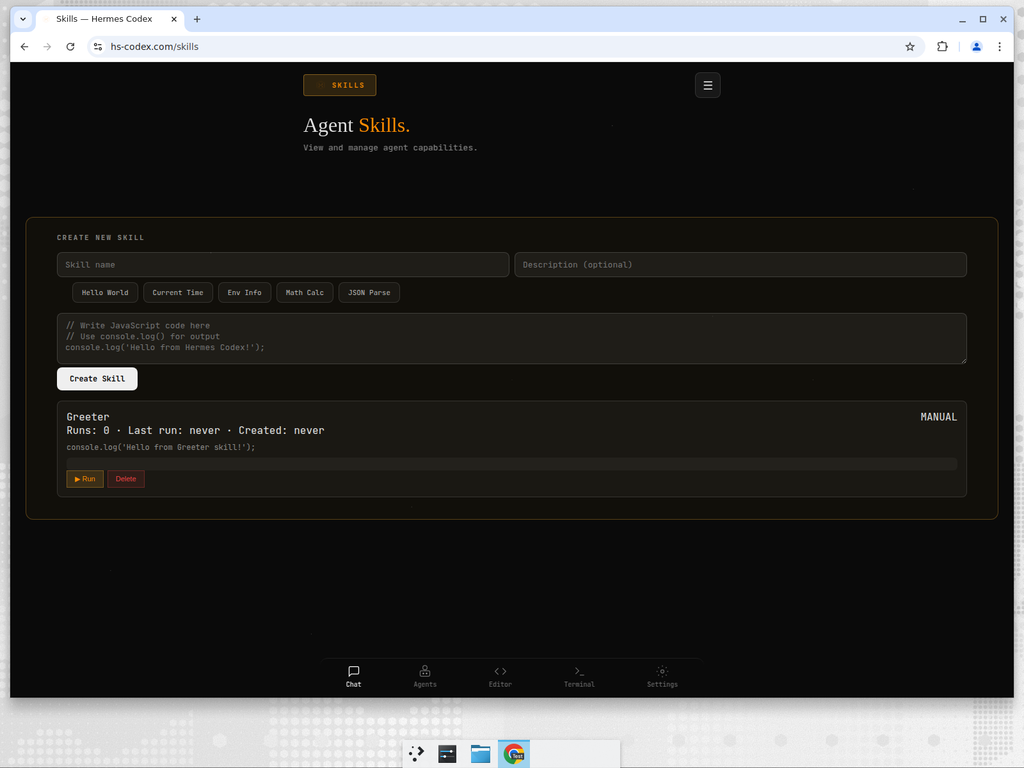
Task: Click the Agent Skills. heading
Action: pyautogui.click(x=357, y=125)
